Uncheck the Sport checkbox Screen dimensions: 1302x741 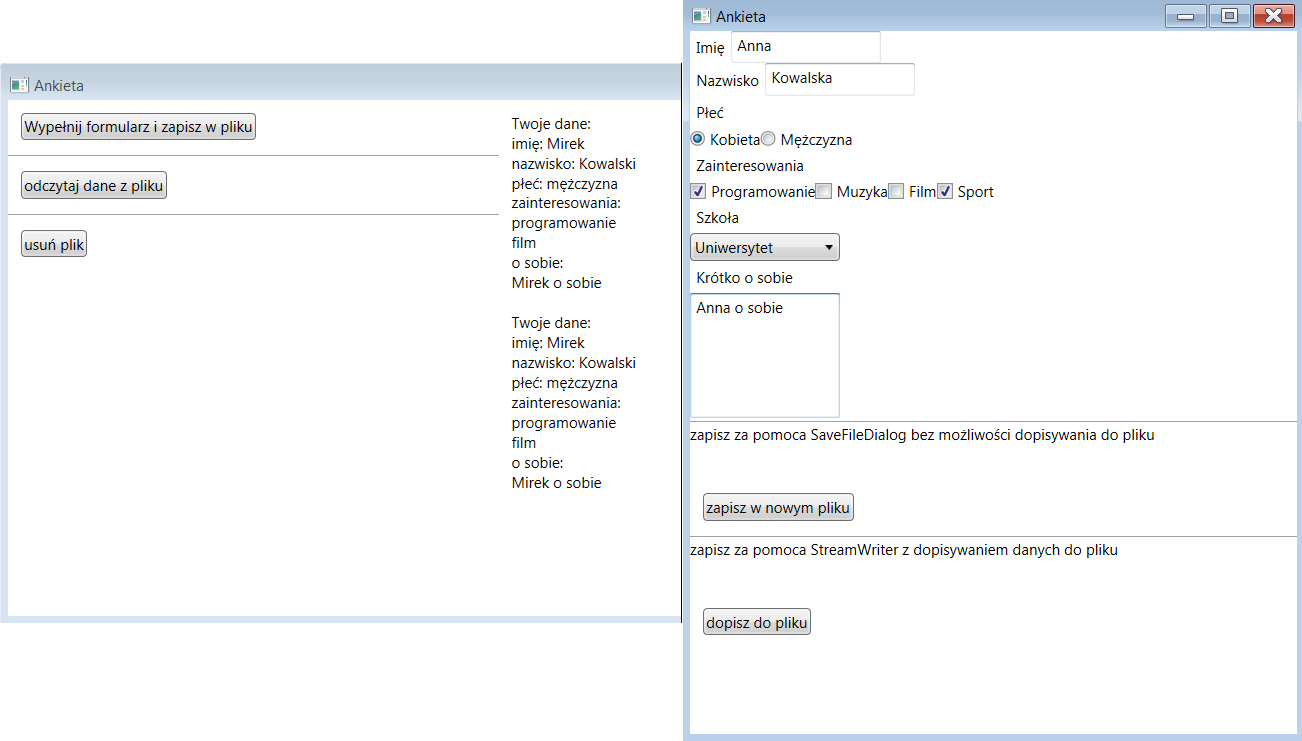click(x=945, y=192)
